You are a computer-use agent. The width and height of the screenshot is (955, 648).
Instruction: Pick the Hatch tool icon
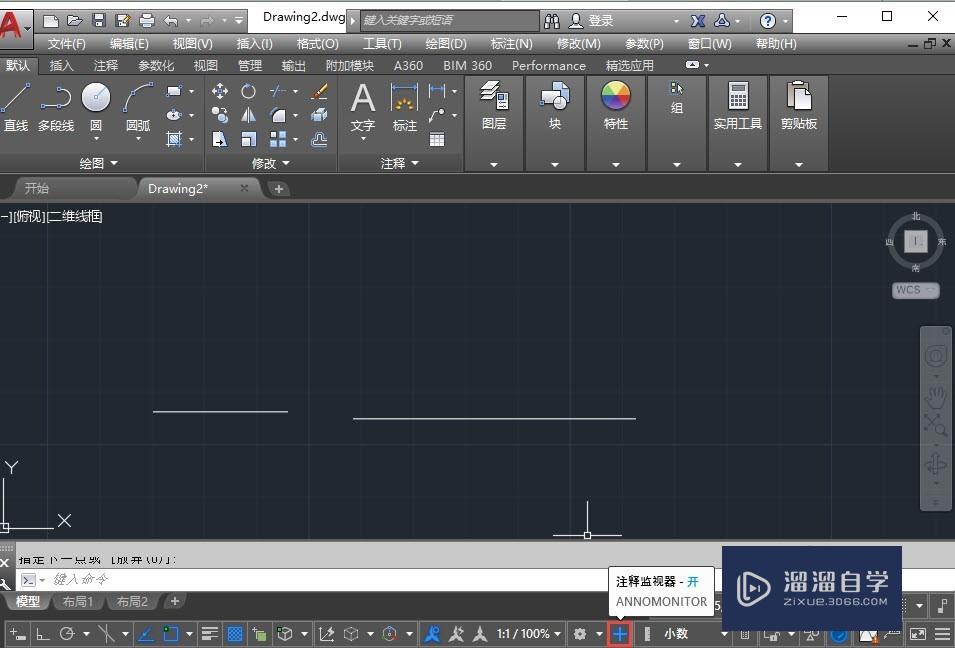click(174, 139)
